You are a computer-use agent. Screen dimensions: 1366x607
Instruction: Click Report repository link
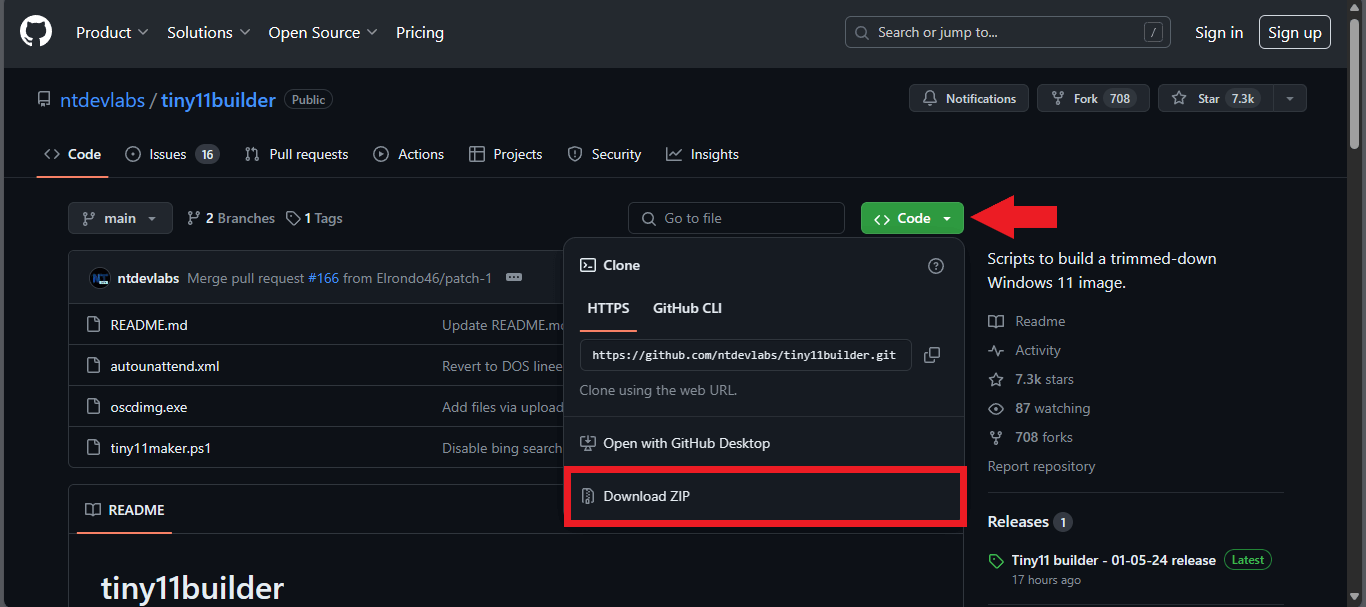[x=1041, y=466]
